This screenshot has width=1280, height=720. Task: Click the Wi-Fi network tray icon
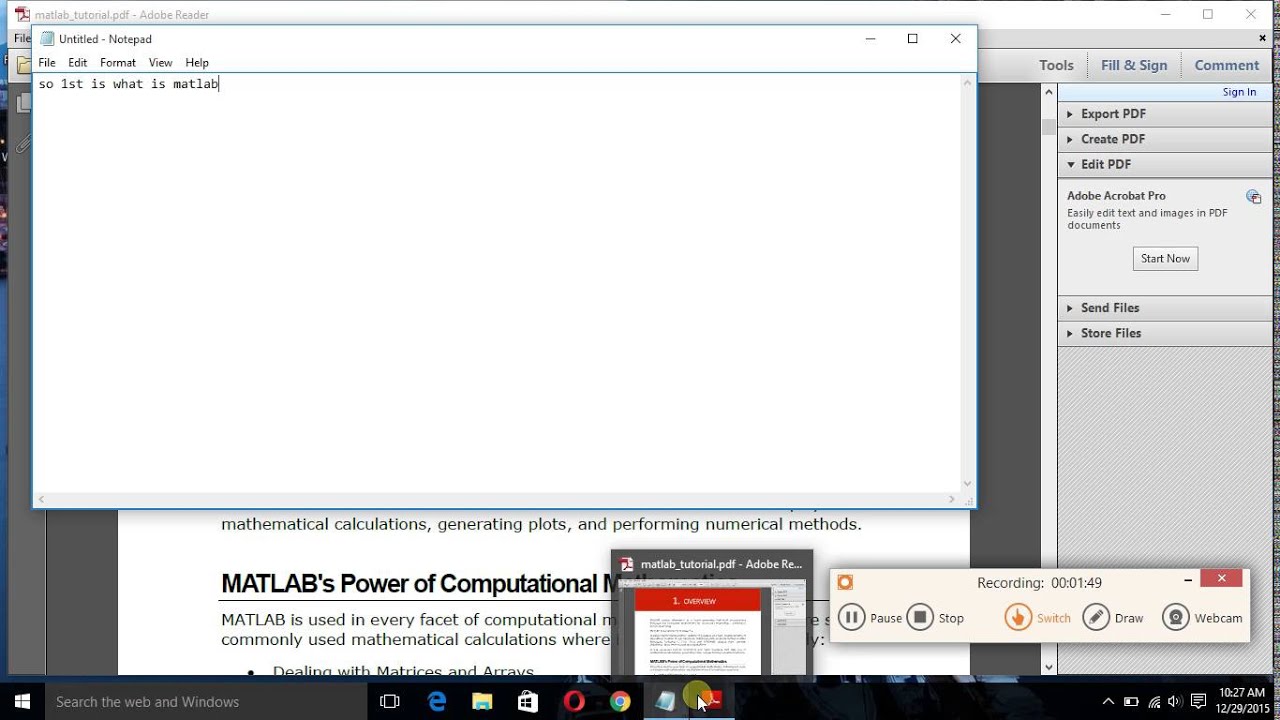coord(1154,702)
